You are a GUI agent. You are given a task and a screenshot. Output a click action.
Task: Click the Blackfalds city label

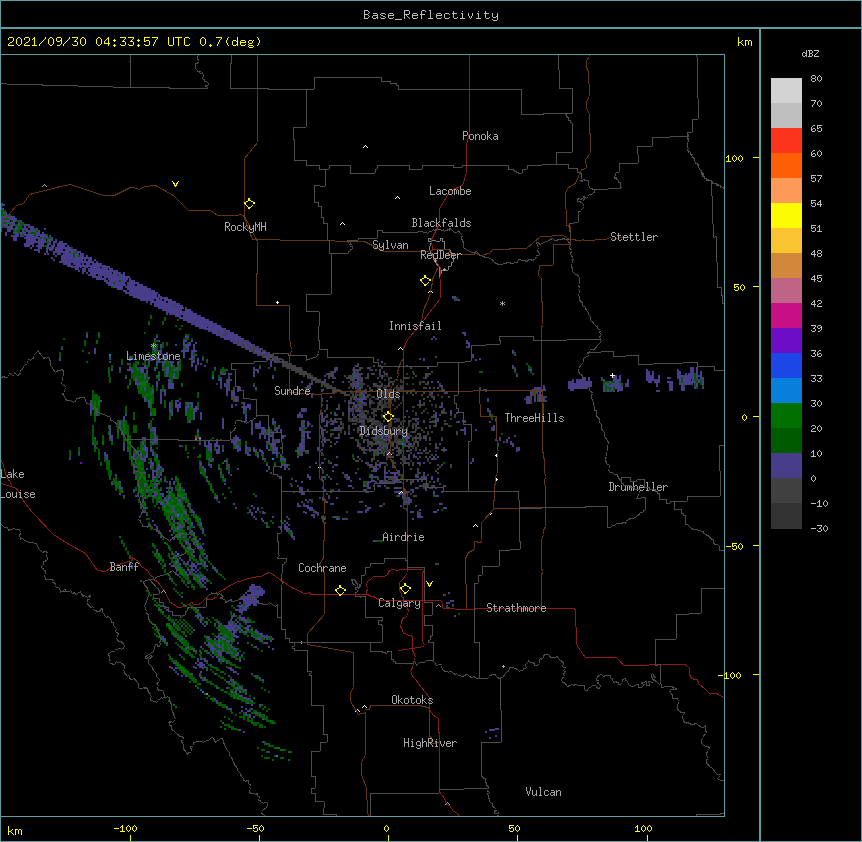pos(441,223)
